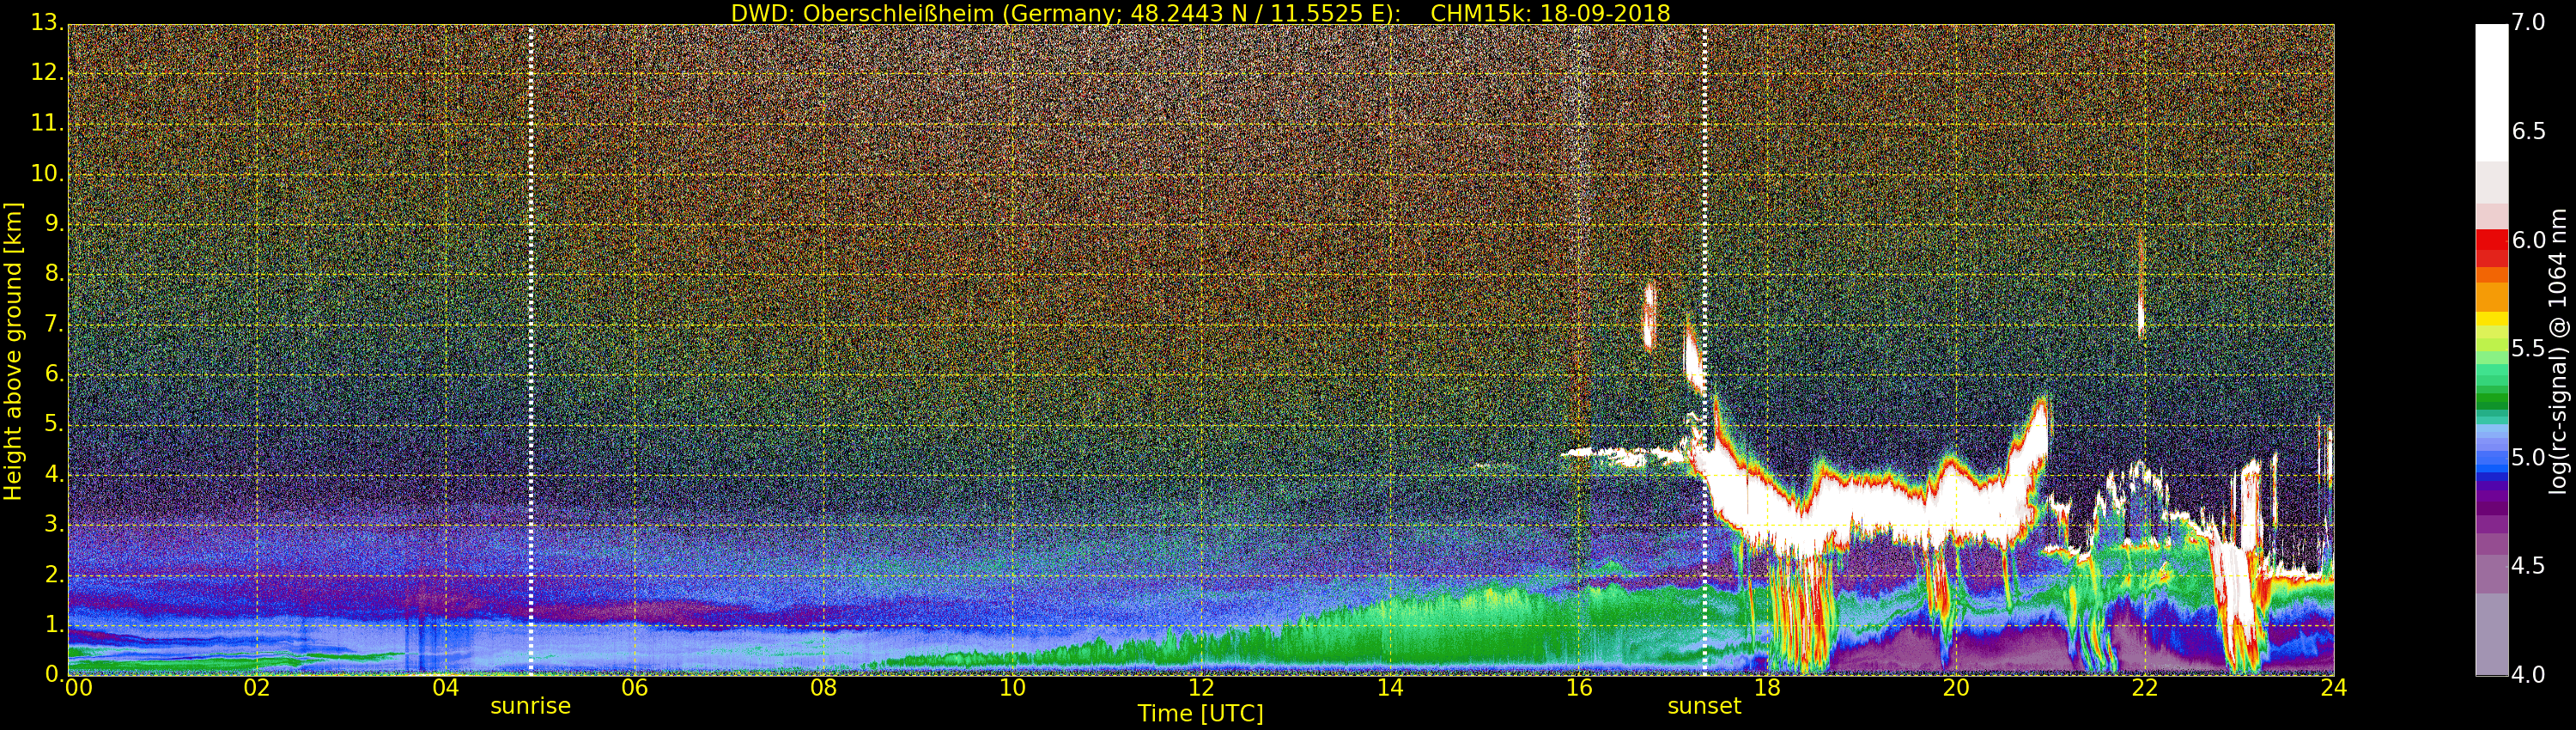Click the '7.' tick on the height axis
This screenshot has width=2576, height=730.
(x=54, y=324)
